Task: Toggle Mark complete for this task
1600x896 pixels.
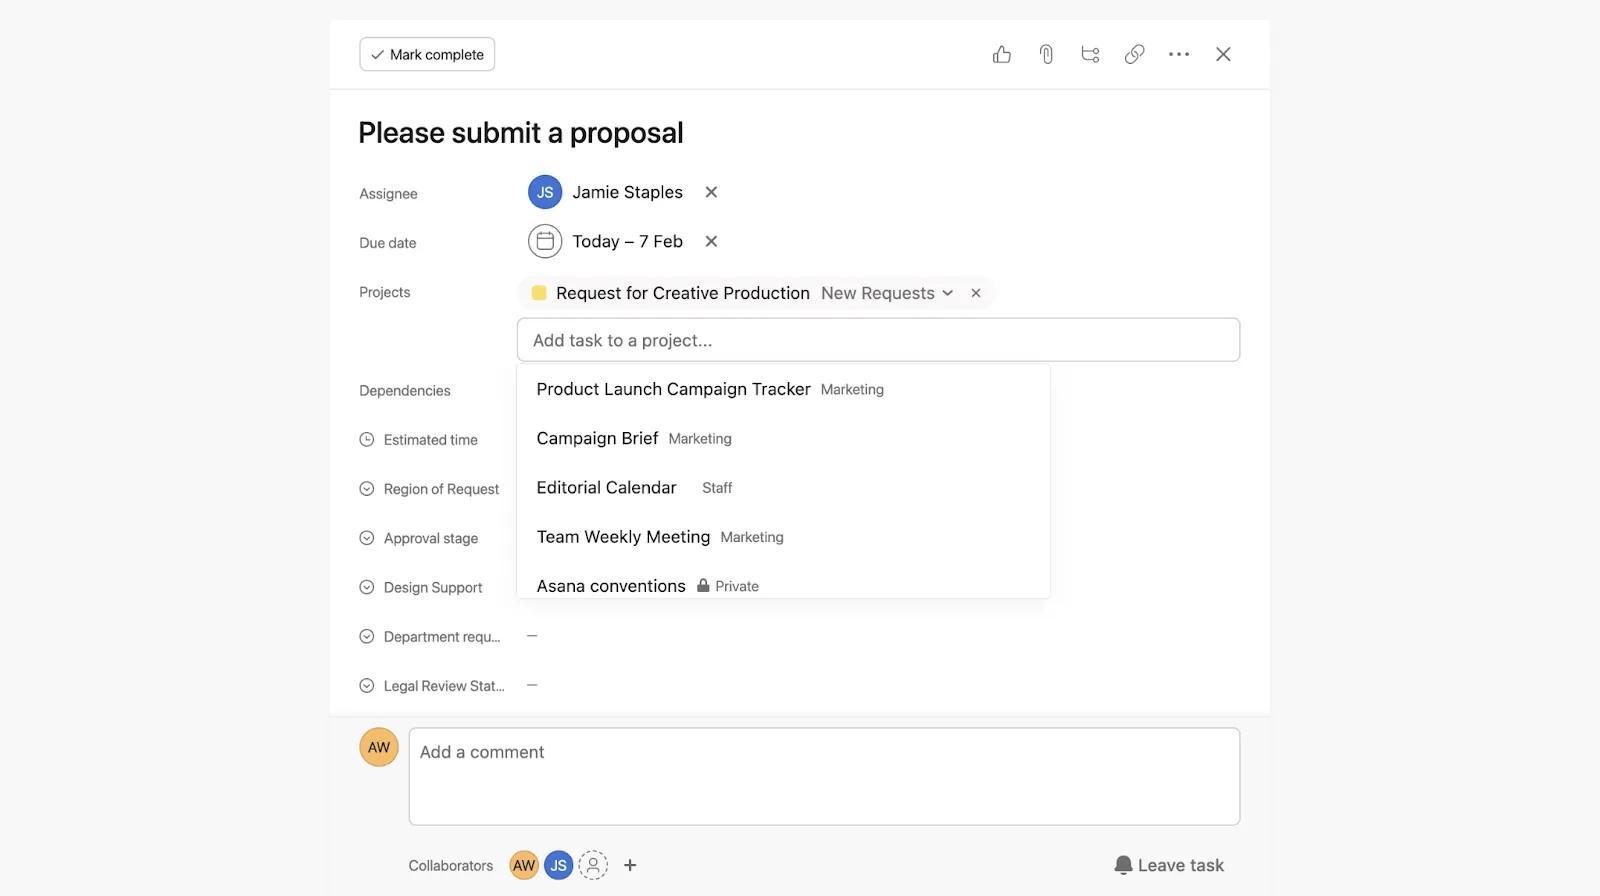Action: [x=427, y=55]
